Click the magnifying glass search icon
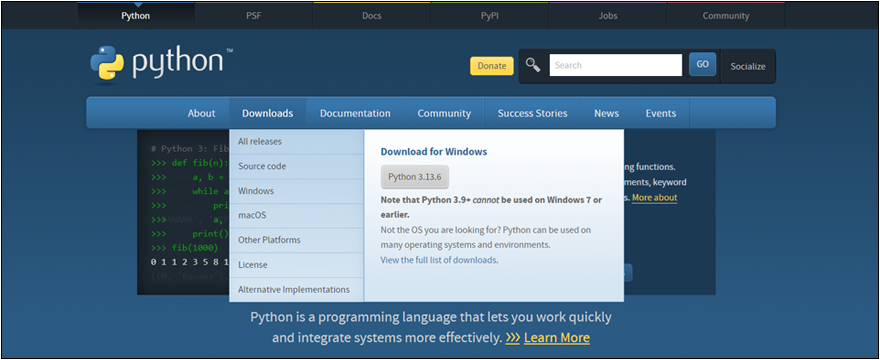The image size is (880, 360). (x=533, y=65)
